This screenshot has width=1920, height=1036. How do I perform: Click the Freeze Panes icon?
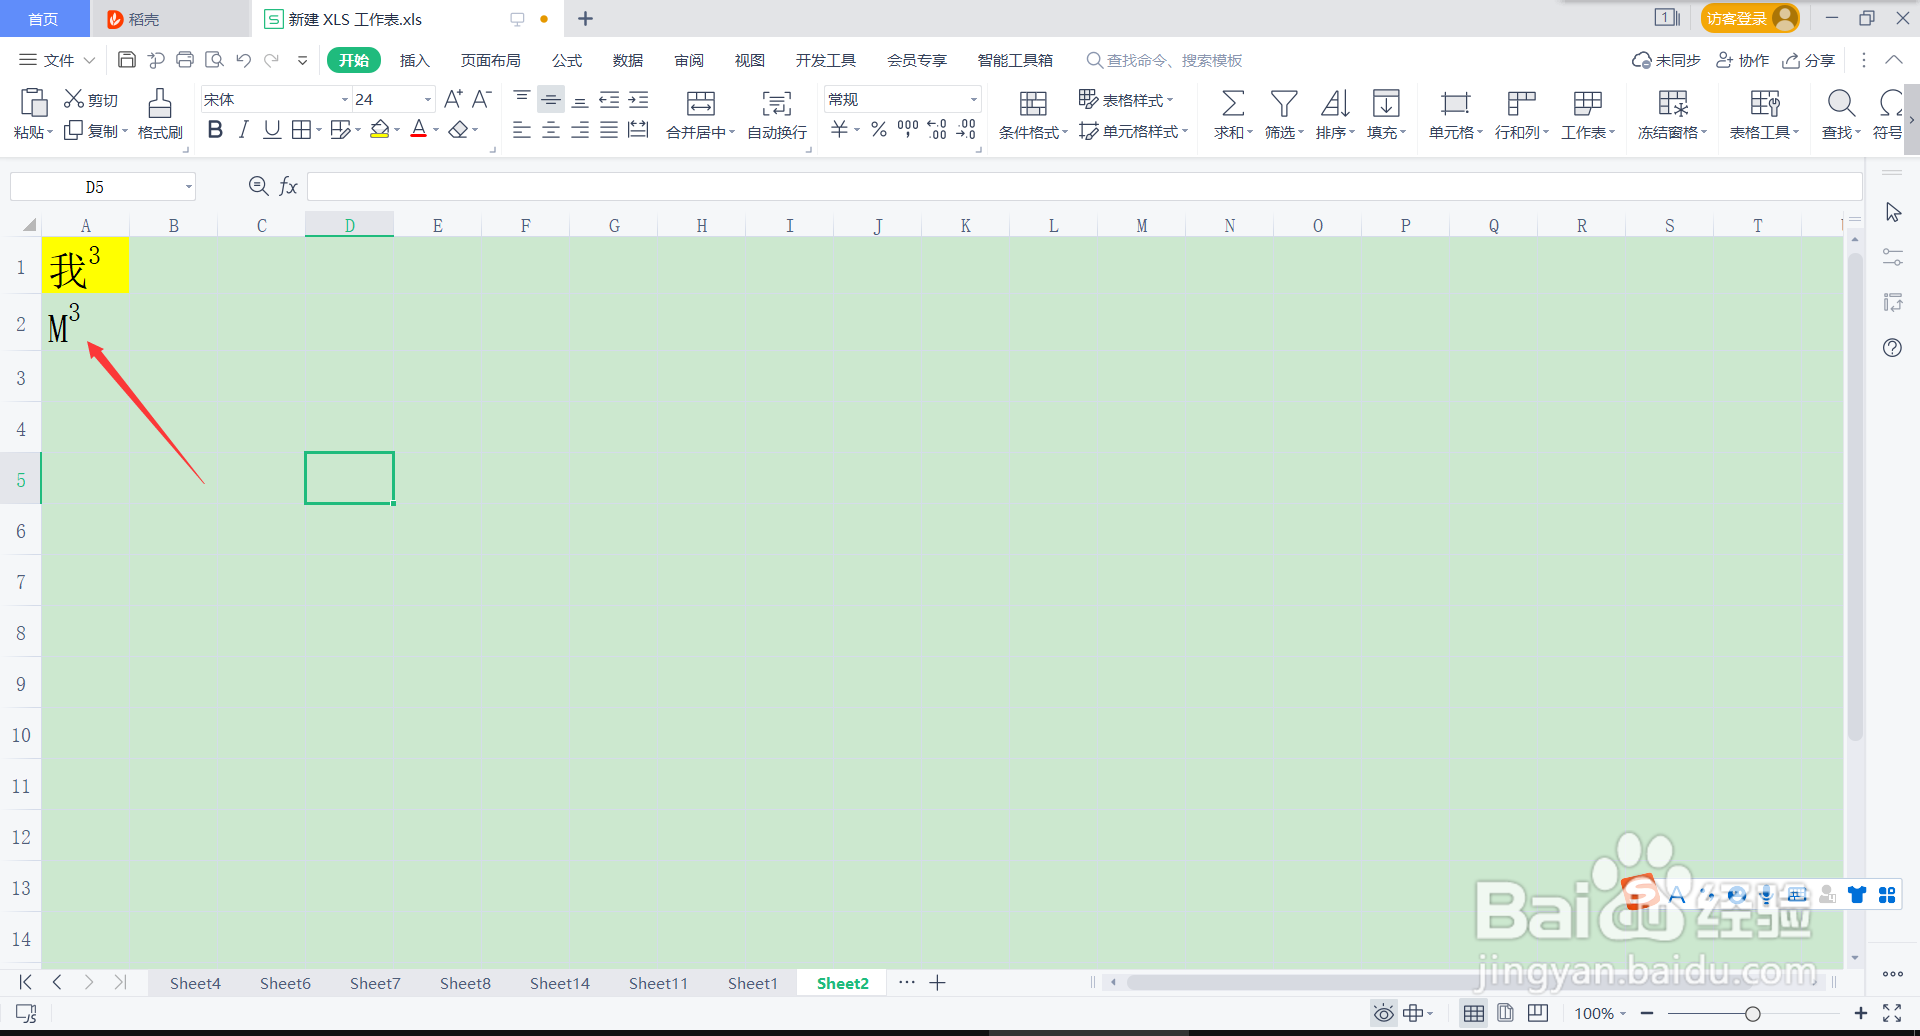(1673, 103)
